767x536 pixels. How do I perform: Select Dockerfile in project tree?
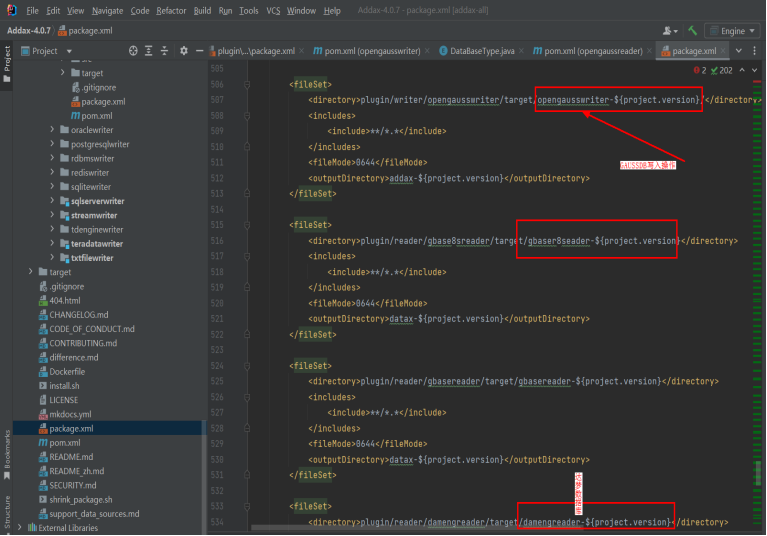pyautogui.click(x=67, y=372)
